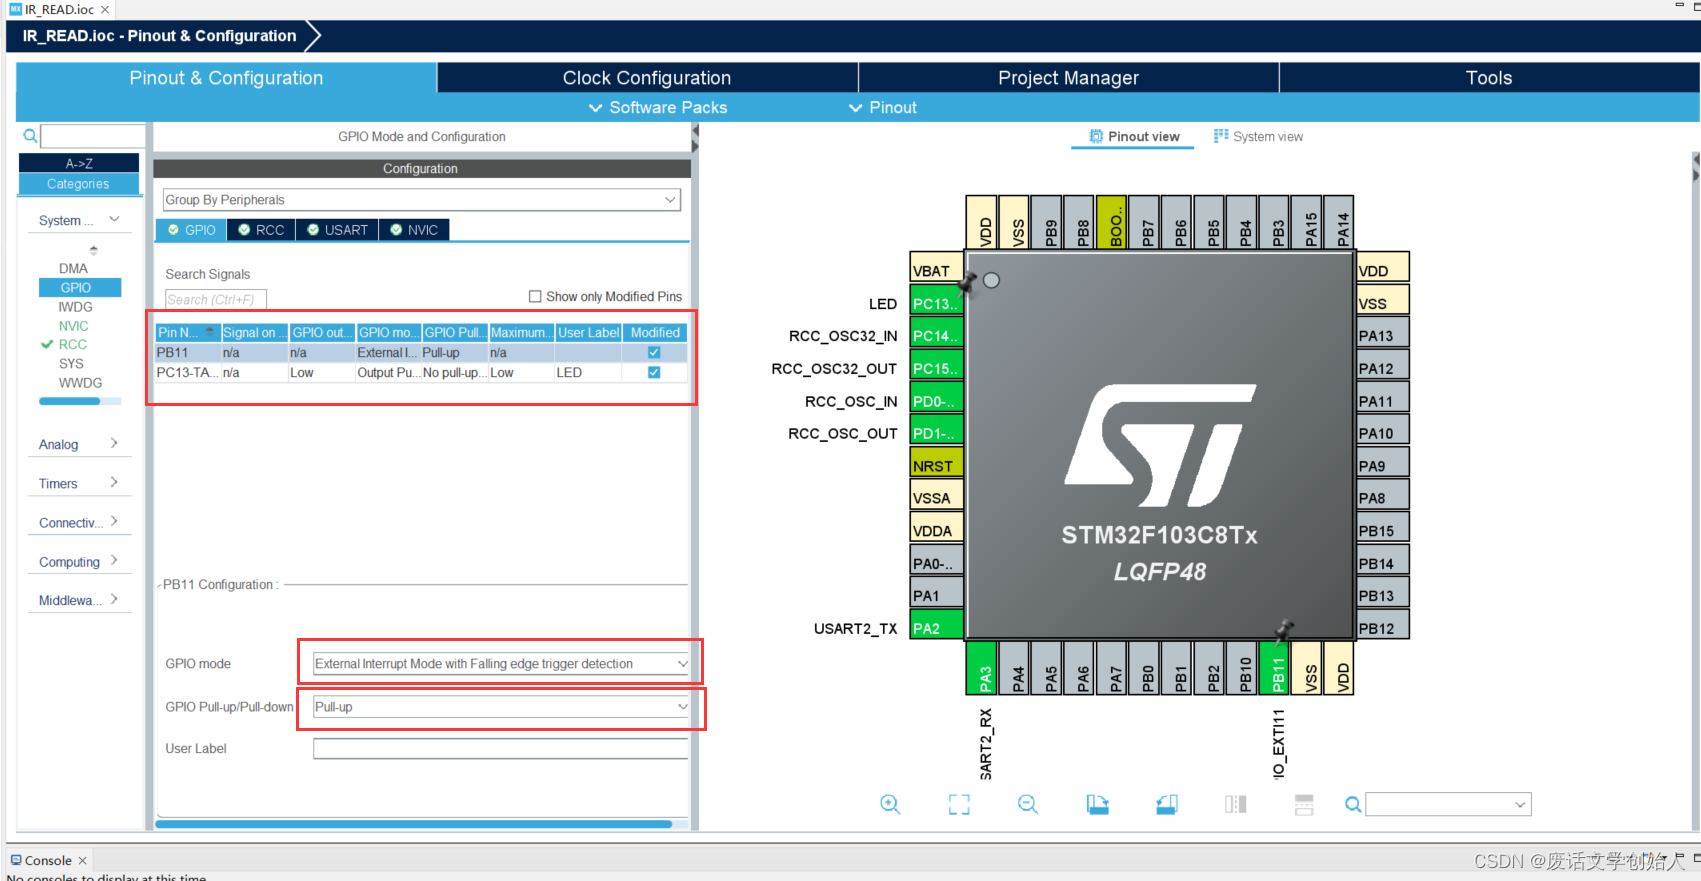Select RCC peripheral tab

click(261, 230)
